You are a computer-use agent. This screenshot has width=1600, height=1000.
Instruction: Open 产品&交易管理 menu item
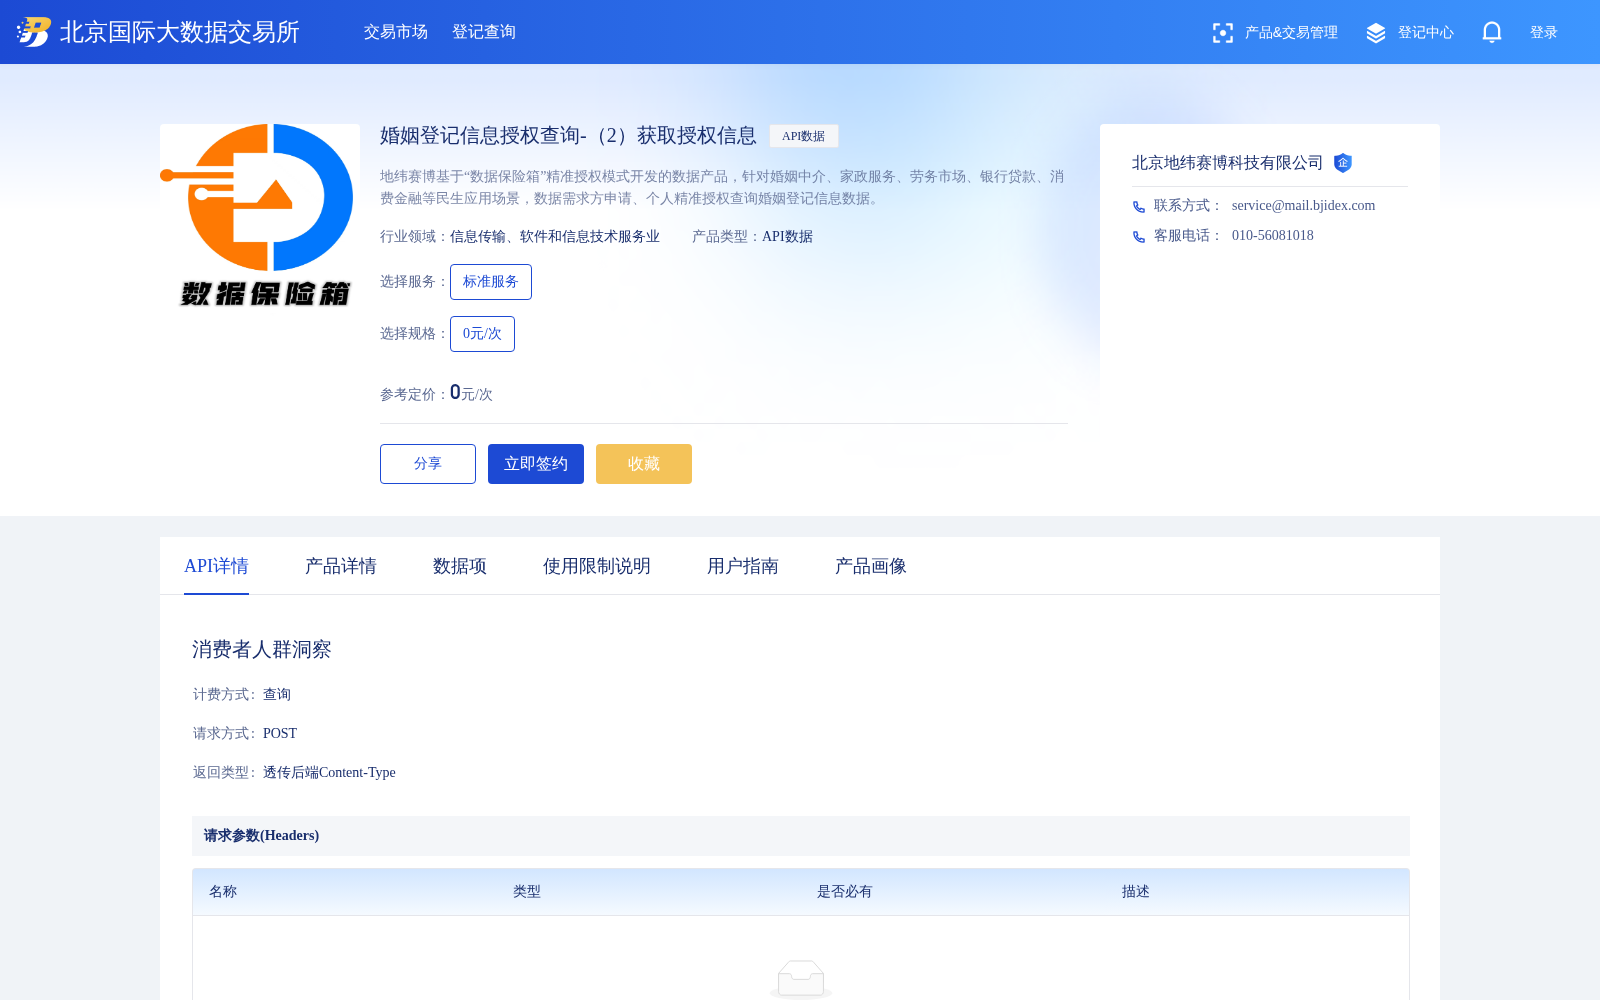[x=1291, y=33]
